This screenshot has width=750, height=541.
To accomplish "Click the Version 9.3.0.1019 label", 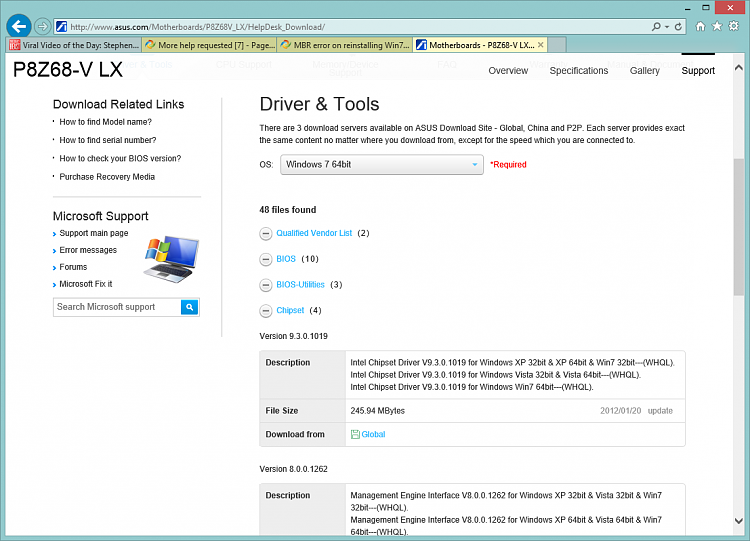I will 293,336.
